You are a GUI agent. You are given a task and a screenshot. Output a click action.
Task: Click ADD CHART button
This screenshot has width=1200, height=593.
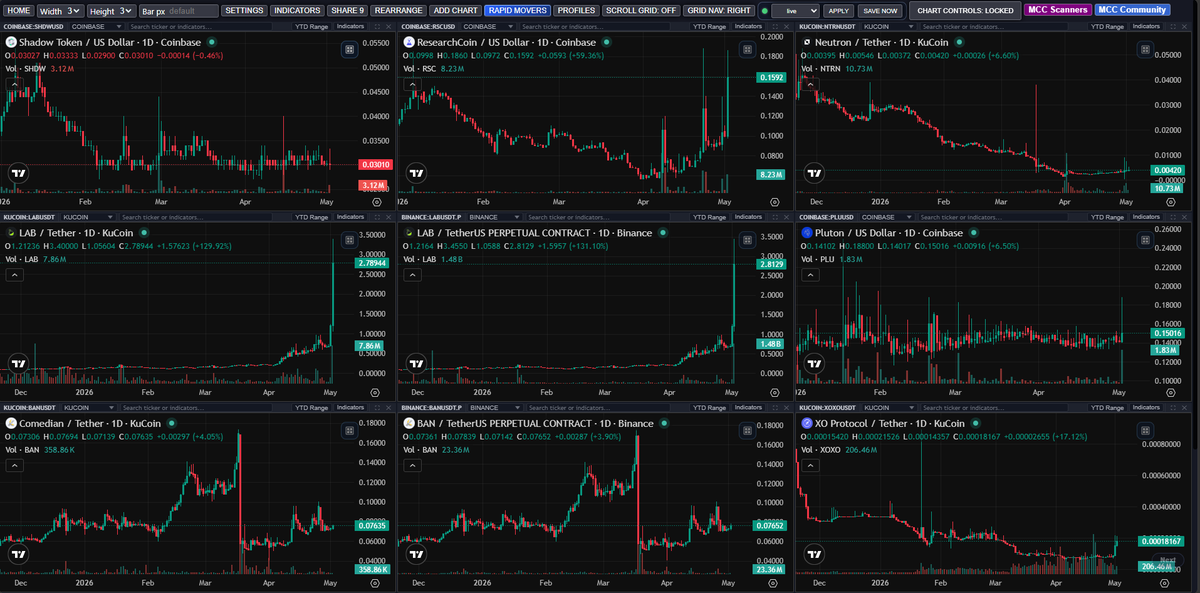click(454, 10)
